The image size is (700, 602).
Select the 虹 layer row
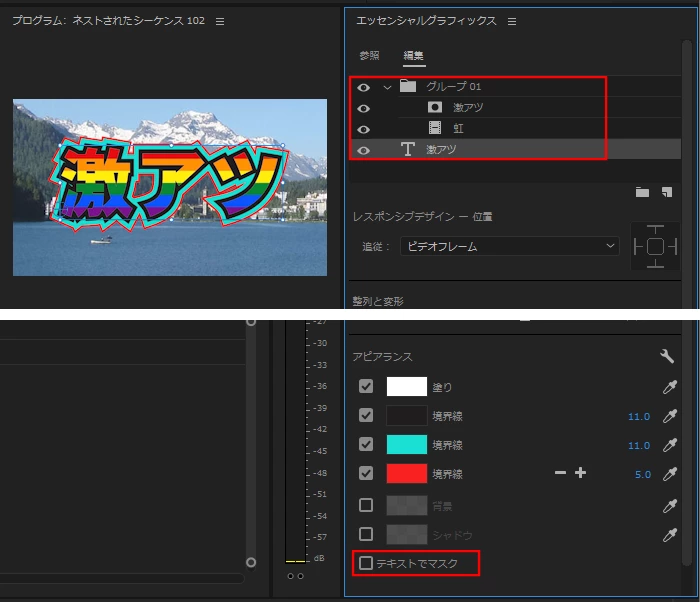(x=516, y=129)
